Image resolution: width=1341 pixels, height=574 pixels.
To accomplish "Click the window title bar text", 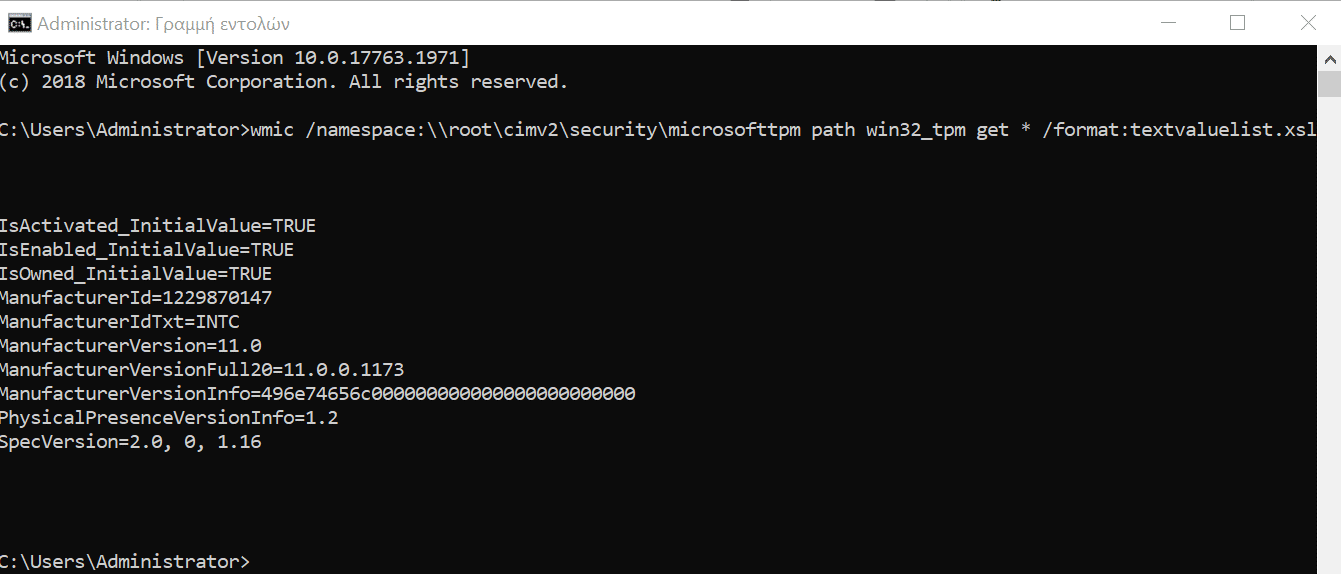I will 163,23.
